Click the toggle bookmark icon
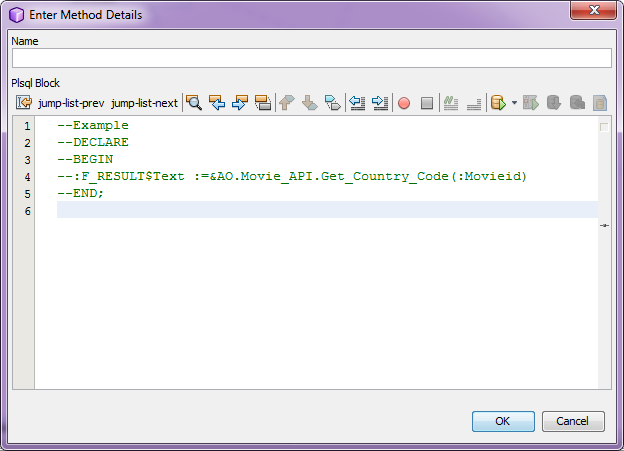 click(x=333, y=103)
